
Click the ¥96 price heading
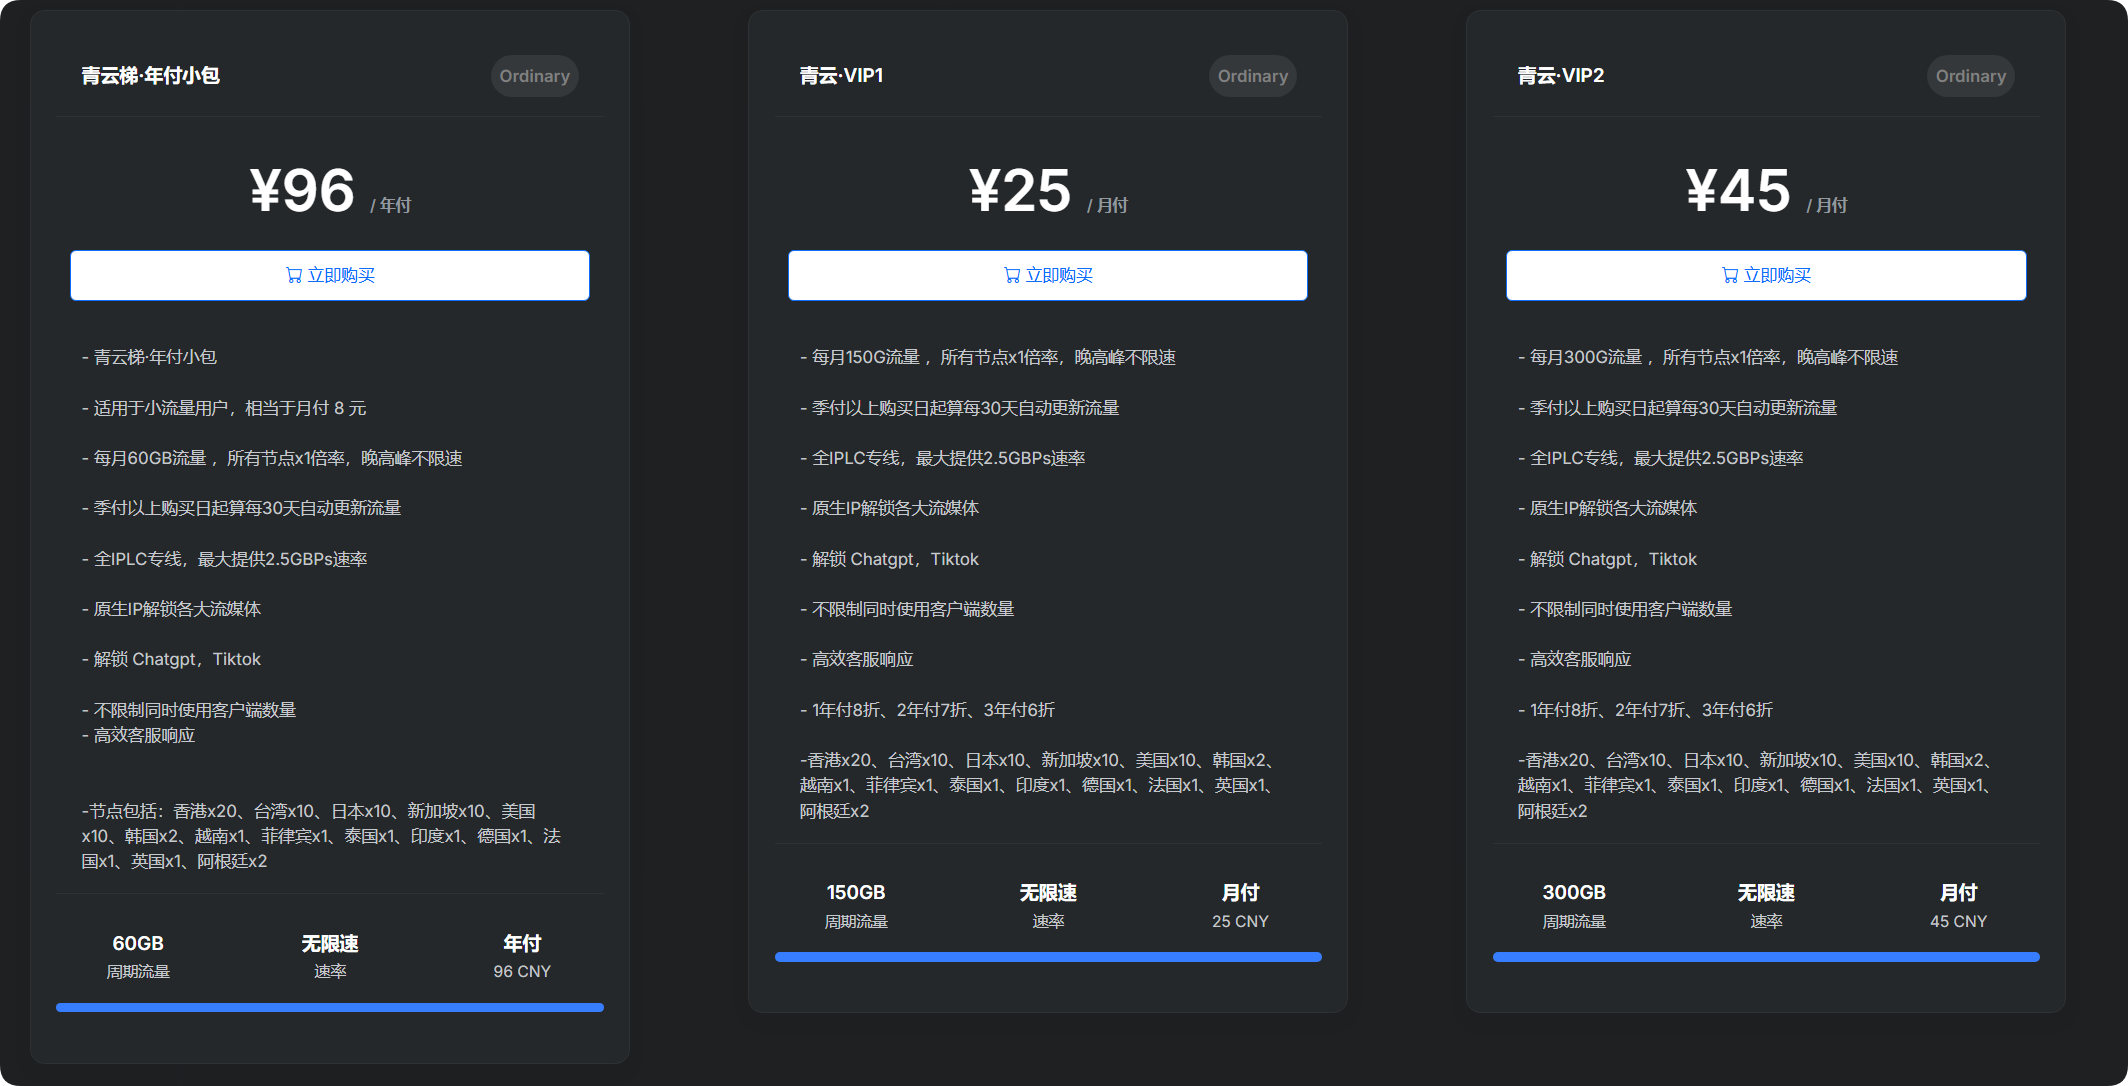click(x=303, y=190)
